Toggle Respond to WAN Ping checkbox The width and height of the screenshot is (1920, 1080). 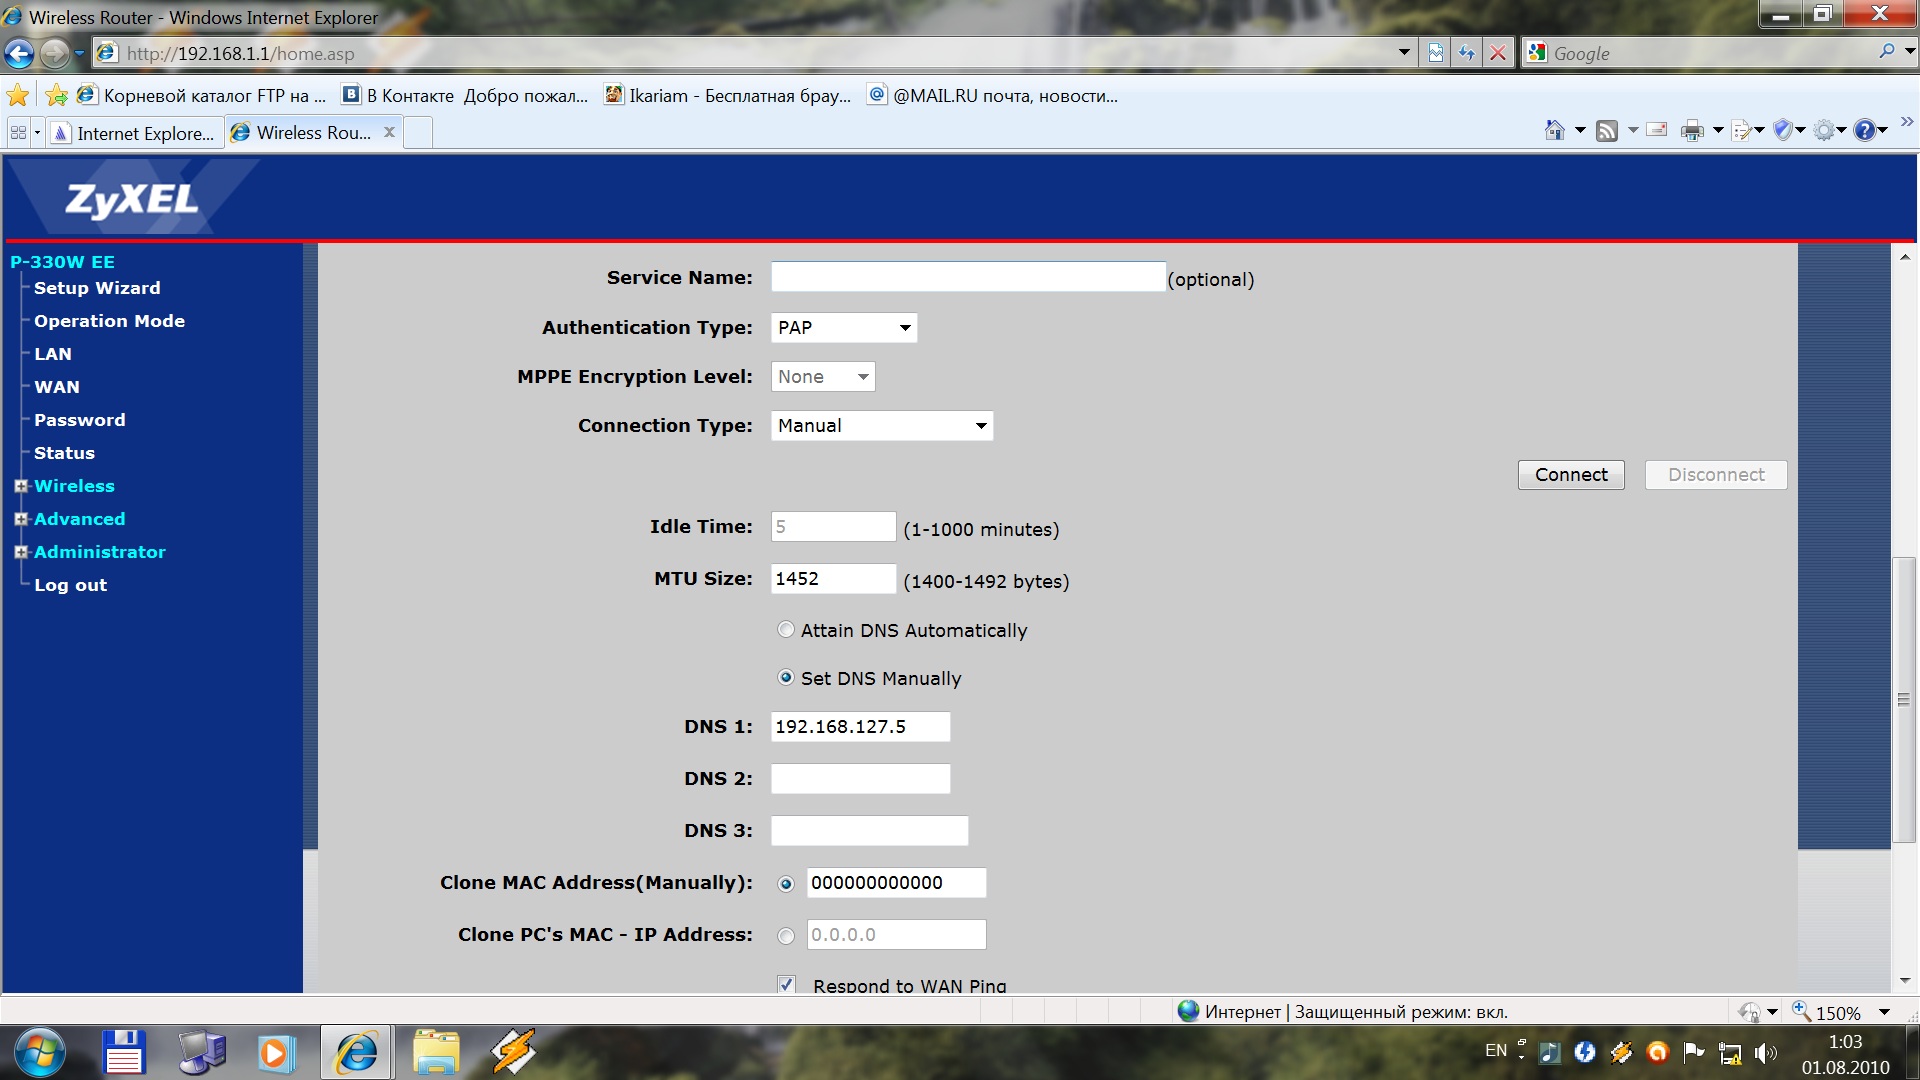click(x=787, y=985)
